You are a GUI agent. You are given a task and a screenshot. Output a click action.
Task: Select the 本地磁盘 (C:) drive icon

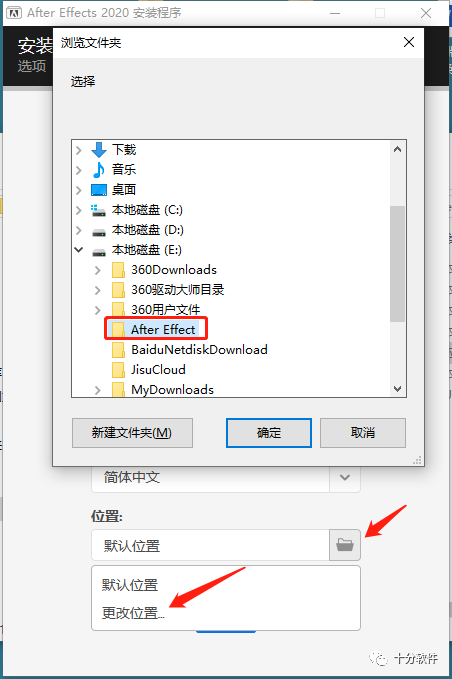tap(99, 210)
